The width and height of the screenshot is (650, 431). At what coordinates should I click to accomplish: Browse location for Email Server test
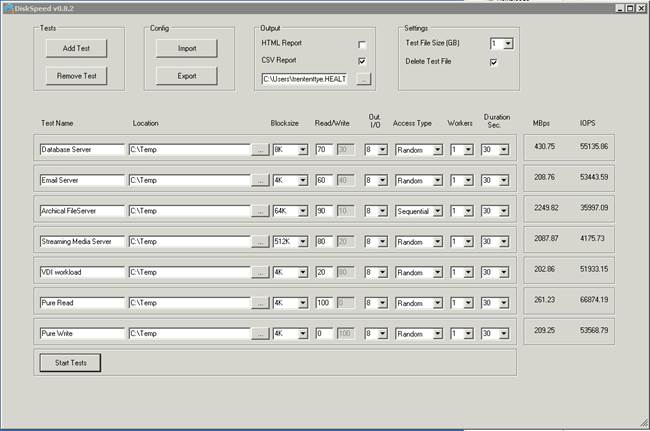tap(259, 181)
